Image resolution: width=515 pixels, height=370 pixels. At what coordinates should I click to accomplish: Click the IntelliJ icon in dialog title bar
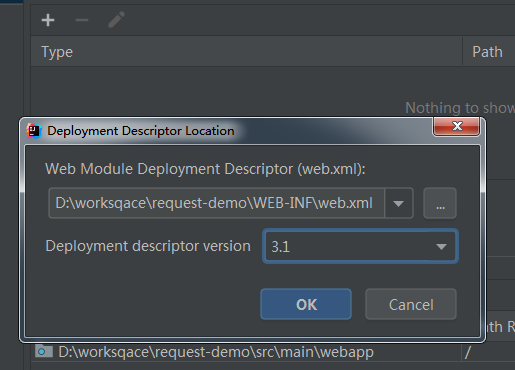34,131
